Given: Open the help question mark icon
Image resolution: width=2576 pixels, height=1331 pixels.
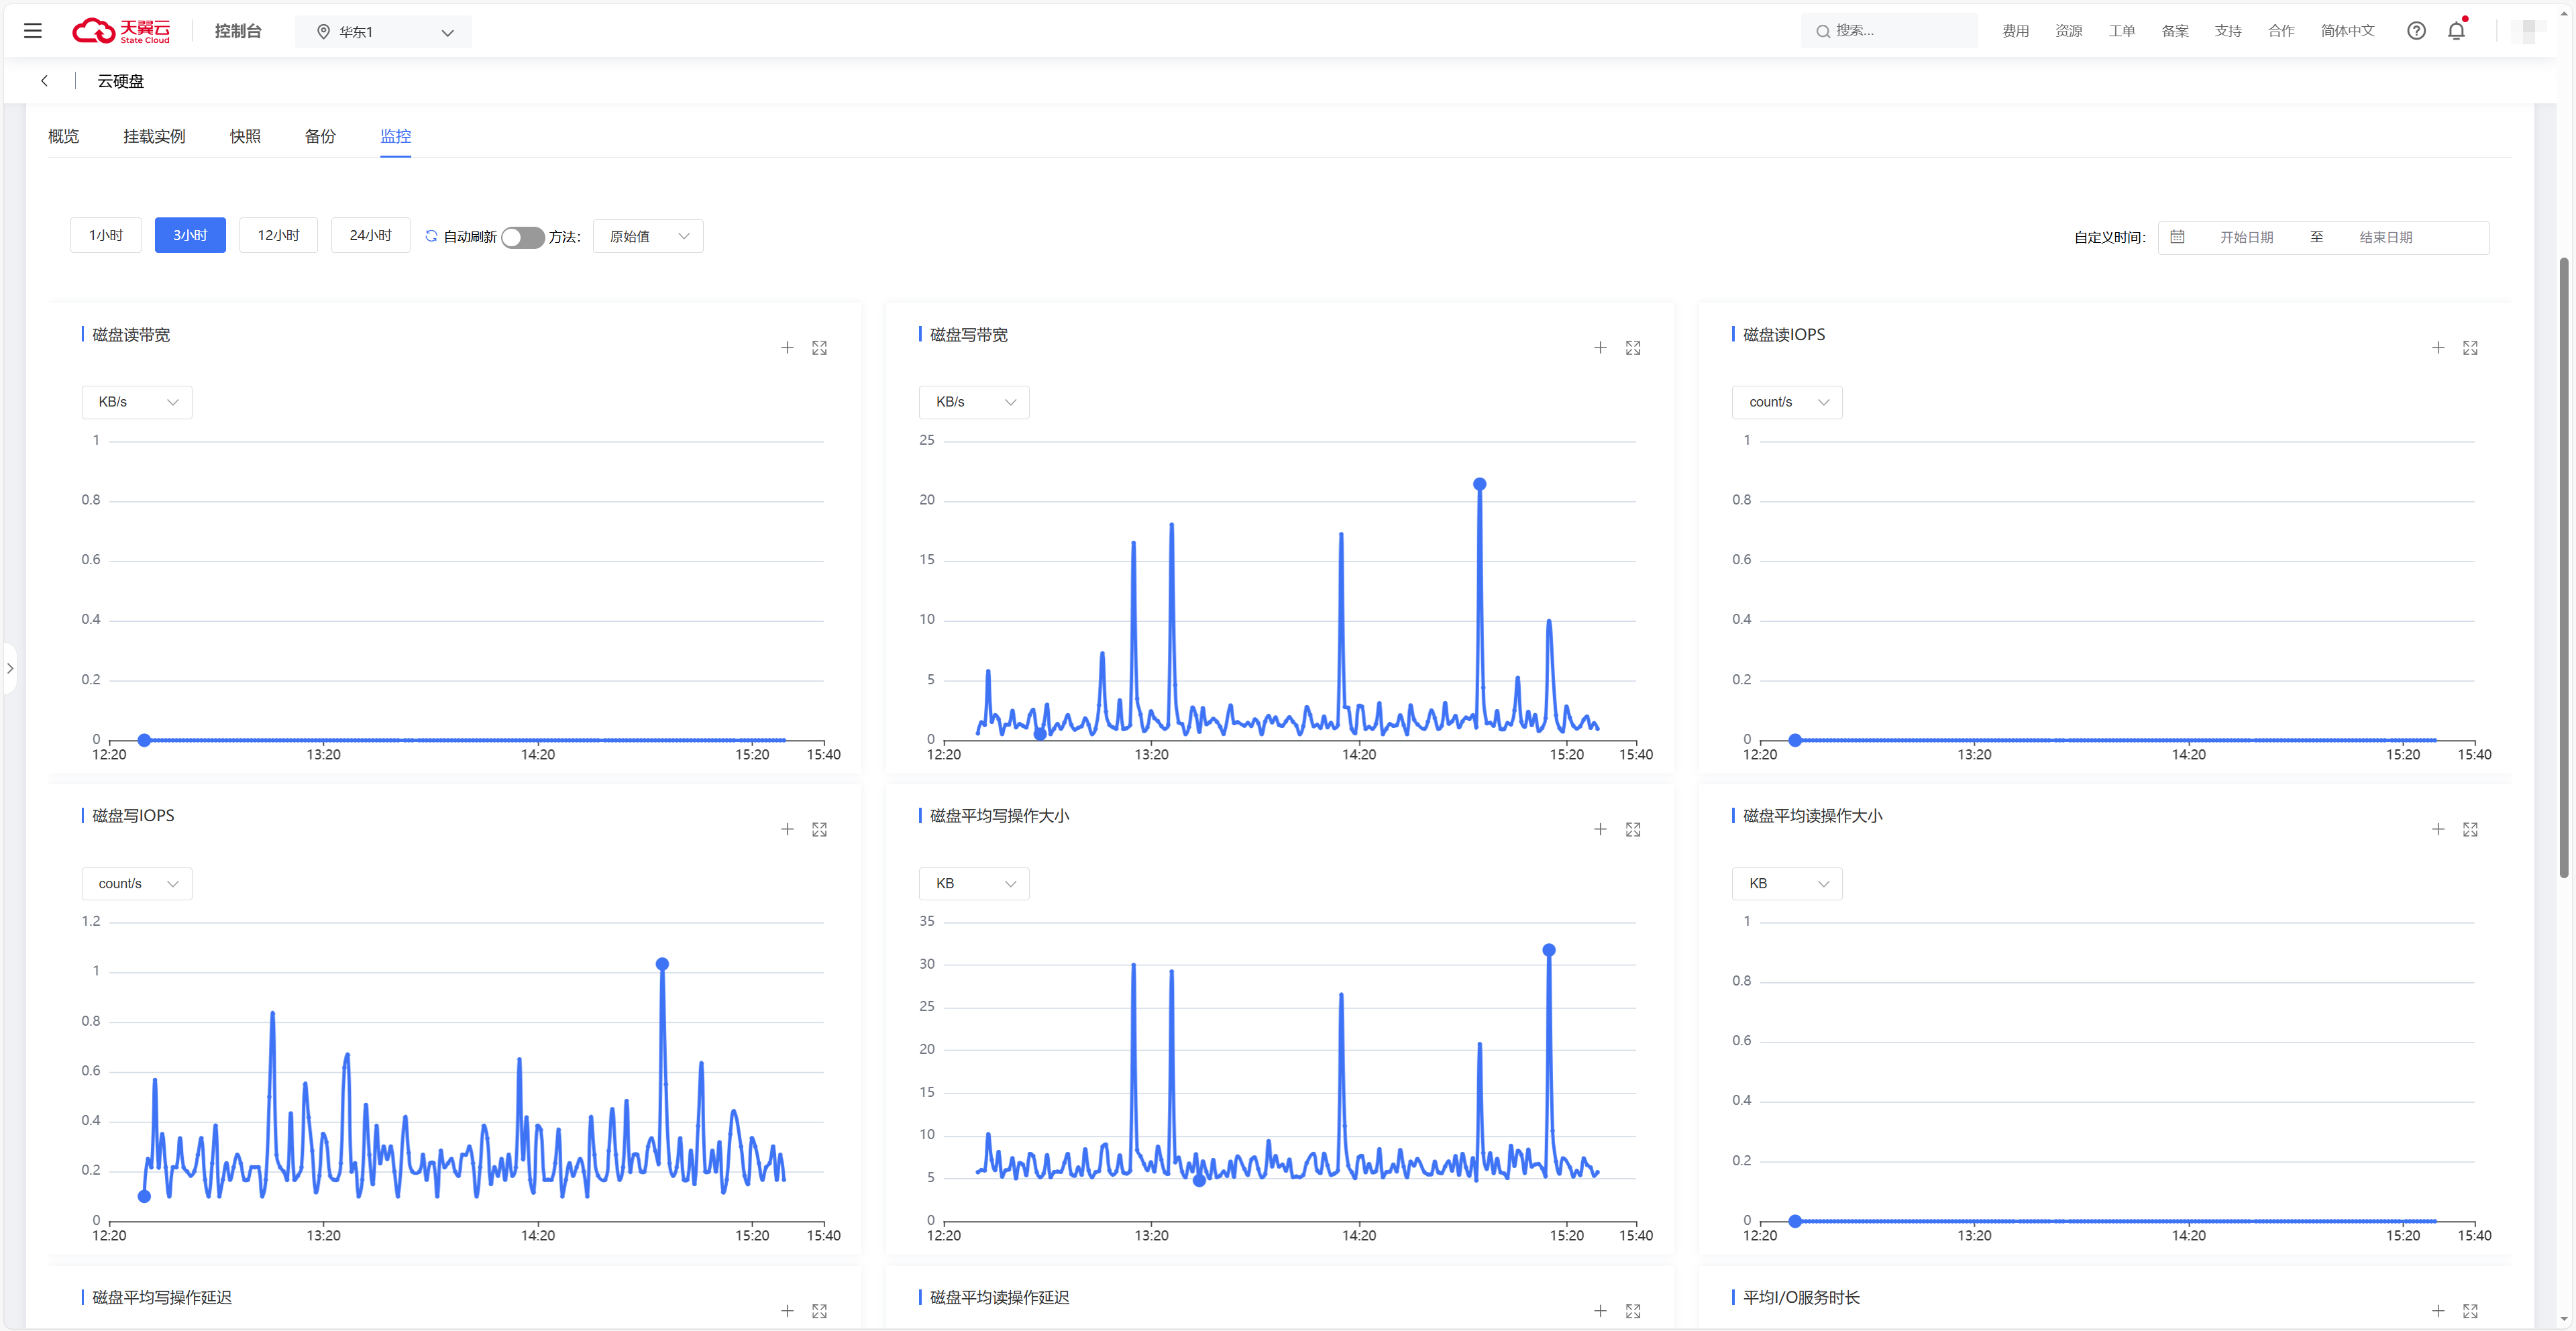Looking at the screenshot, I should [x=2416, y=31].
